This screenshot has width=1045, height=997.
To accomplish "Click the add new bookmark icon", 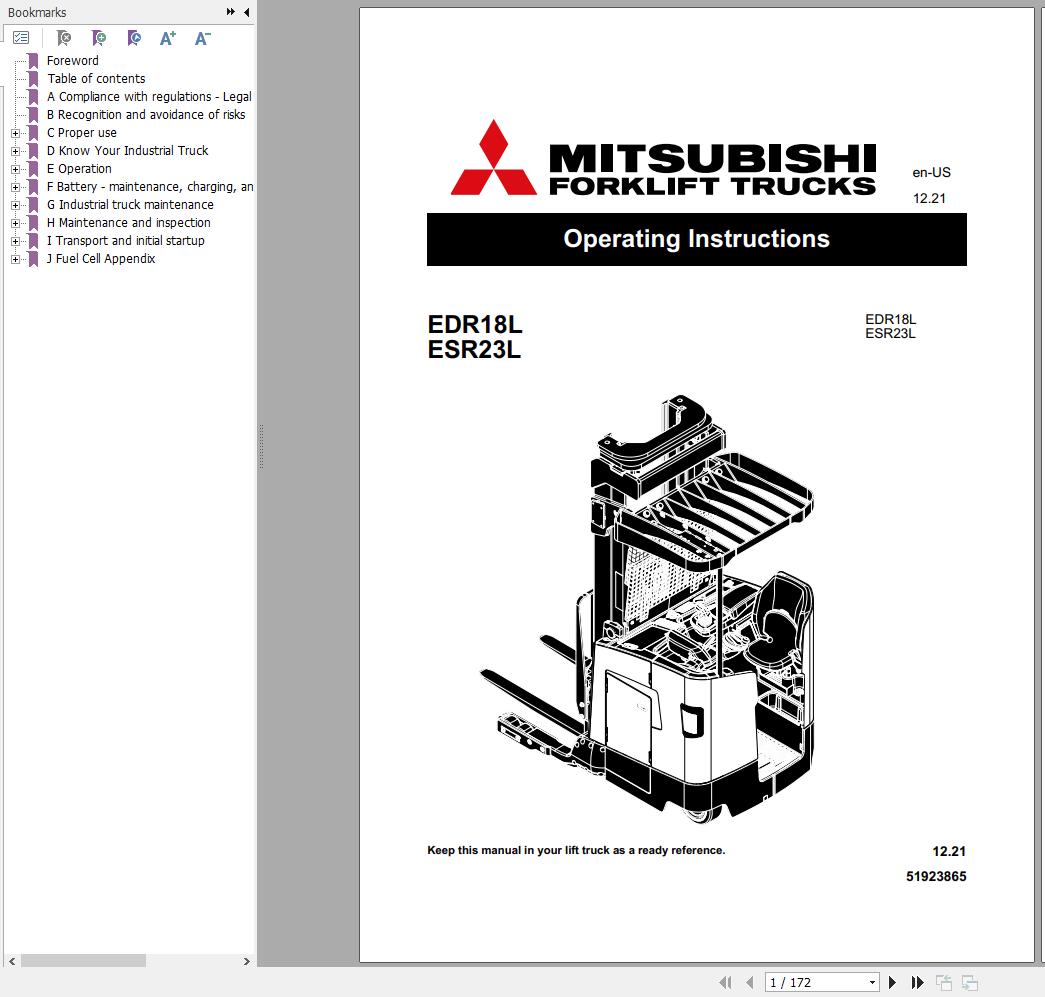I will 99,38.
